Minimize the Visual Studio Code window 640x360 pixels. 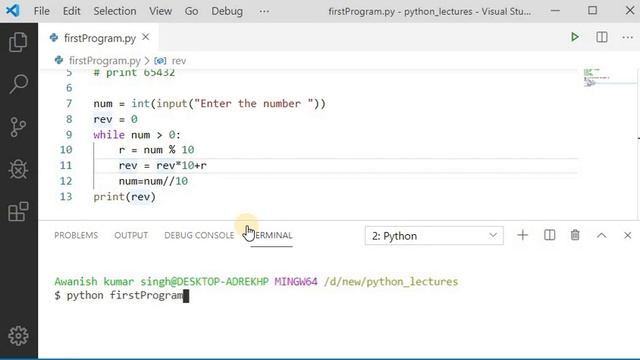point(555,11)
